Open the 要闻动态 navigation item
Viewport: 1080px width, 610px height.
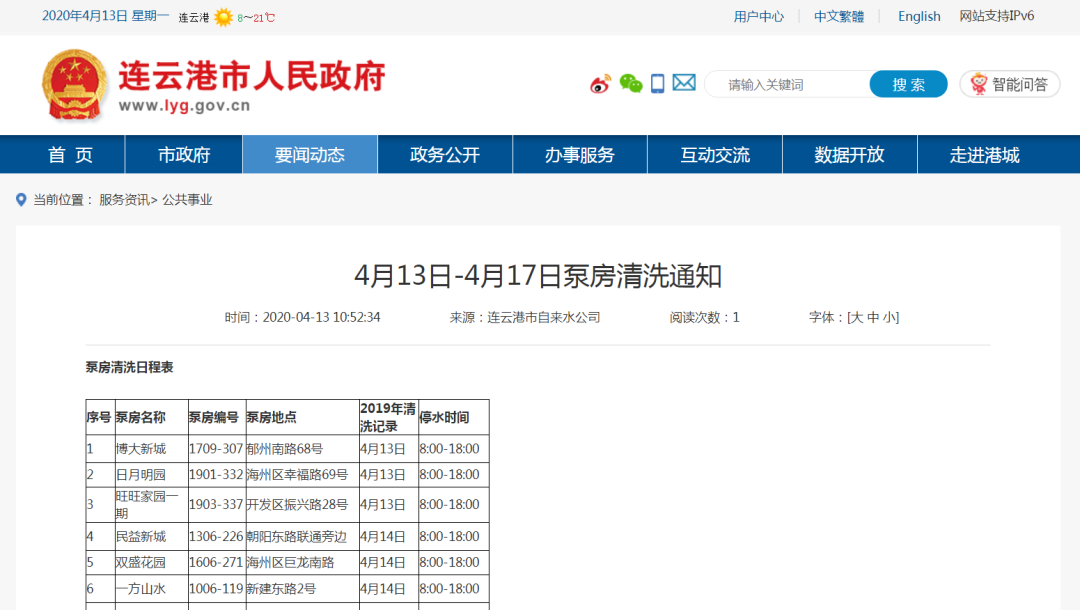(x=310, y=155)
